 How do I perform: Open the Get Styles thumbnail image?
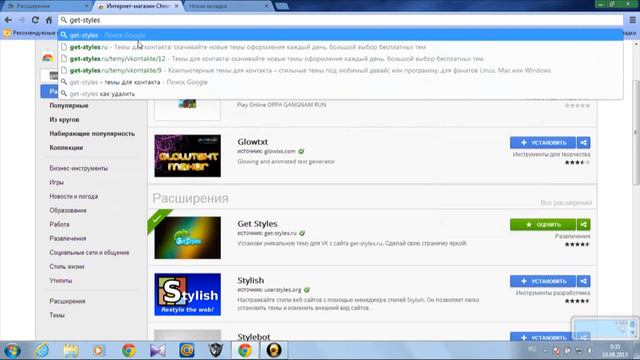pos(187,238)
